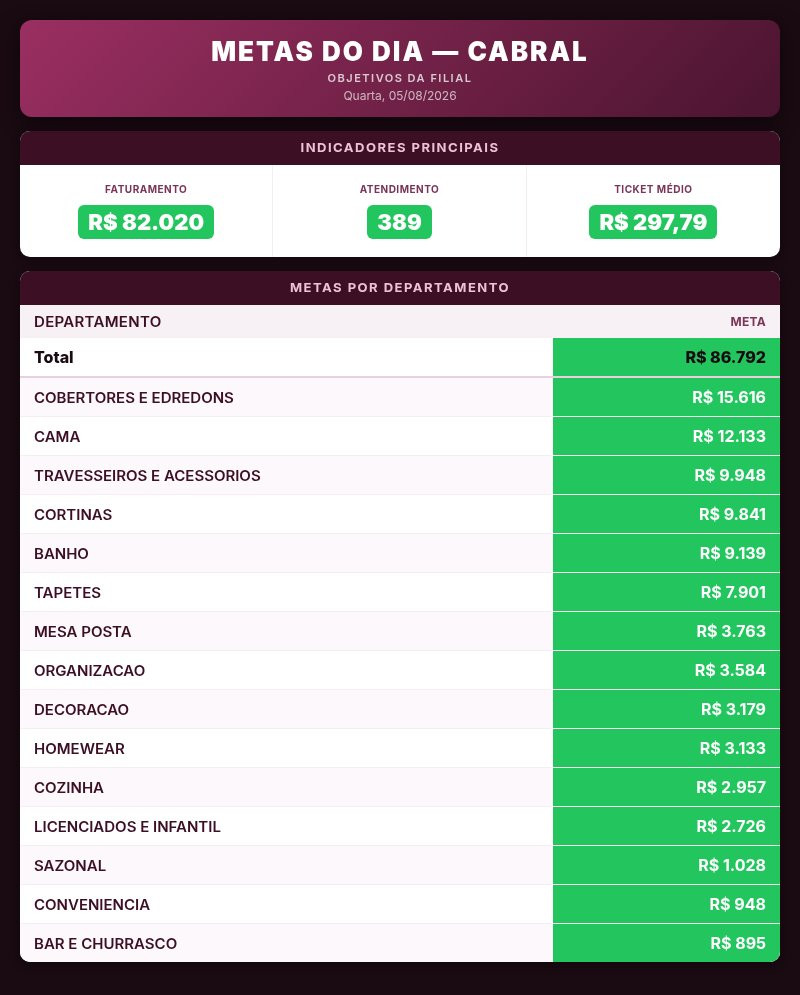Click the META column header

747,322
